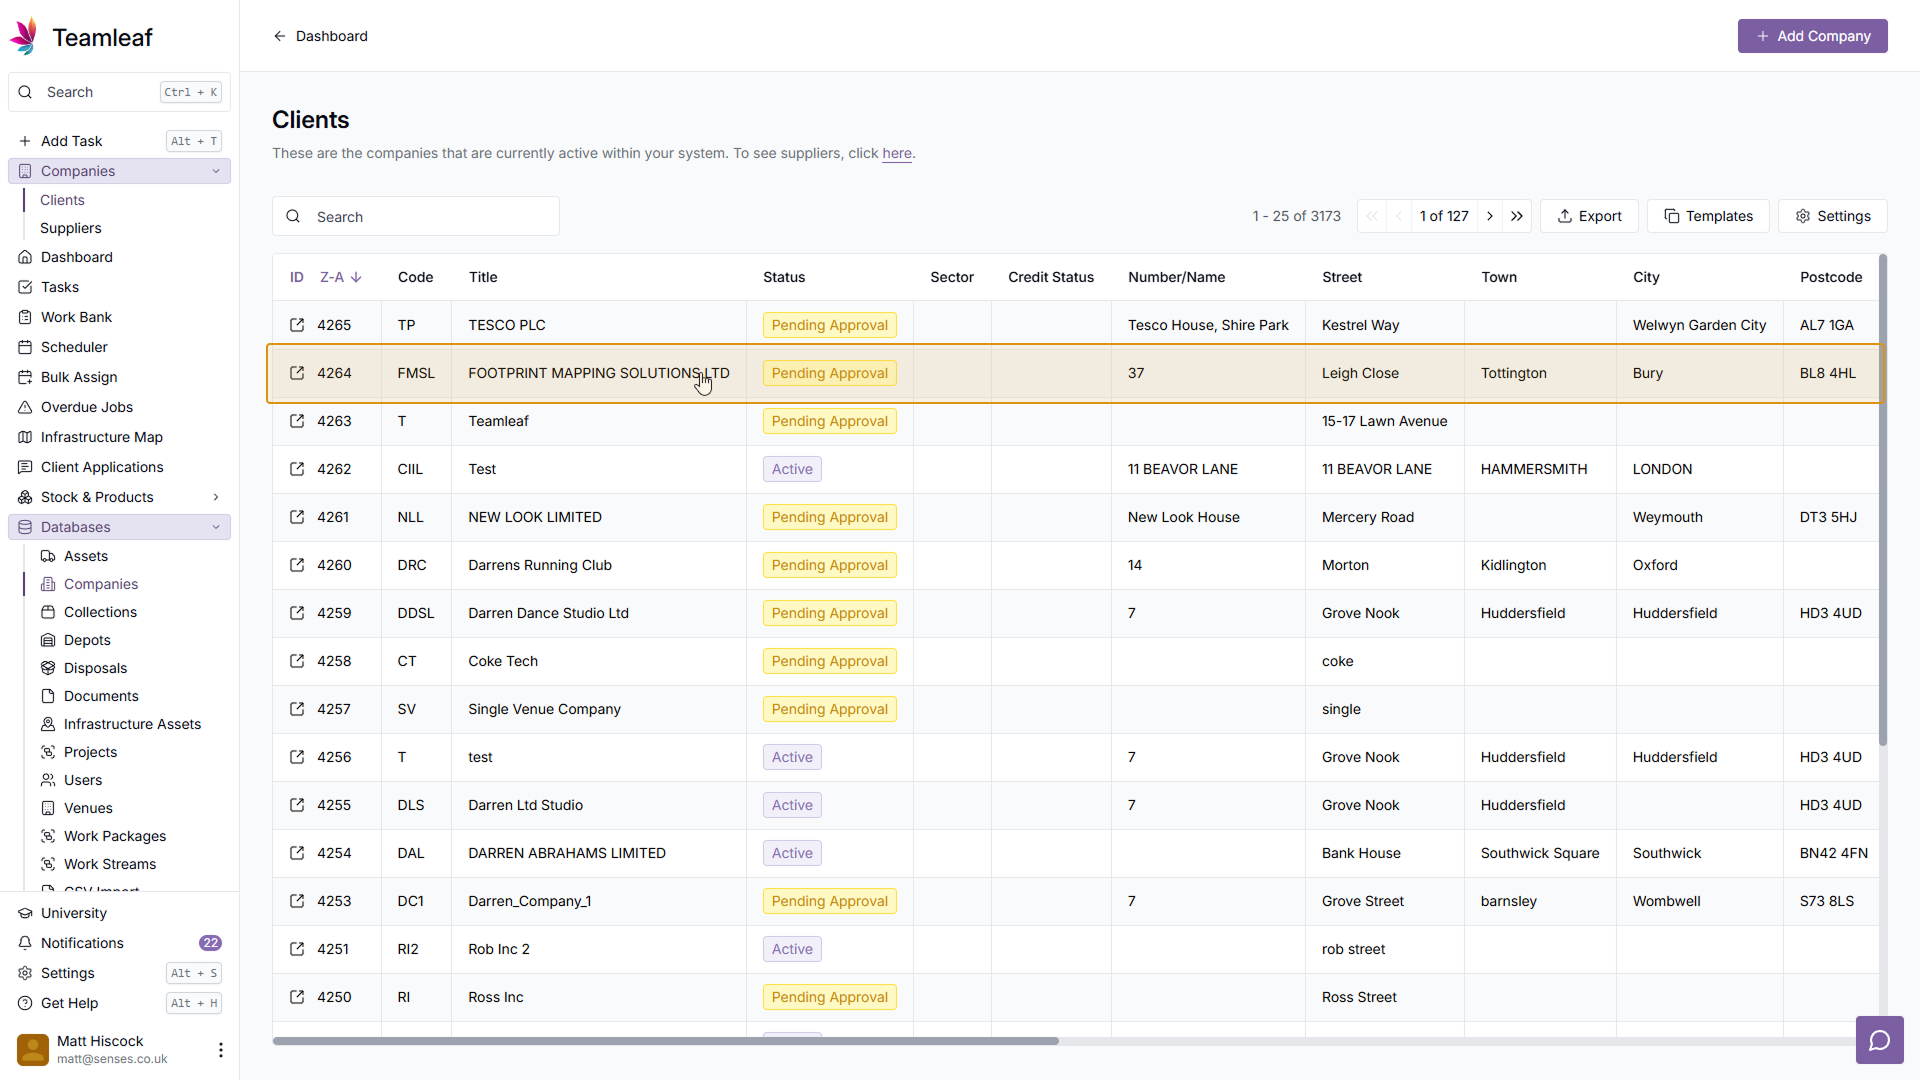Click the Add Company button
The width and height of the screenshot is (1920, 1080).
coord(1812,36)
